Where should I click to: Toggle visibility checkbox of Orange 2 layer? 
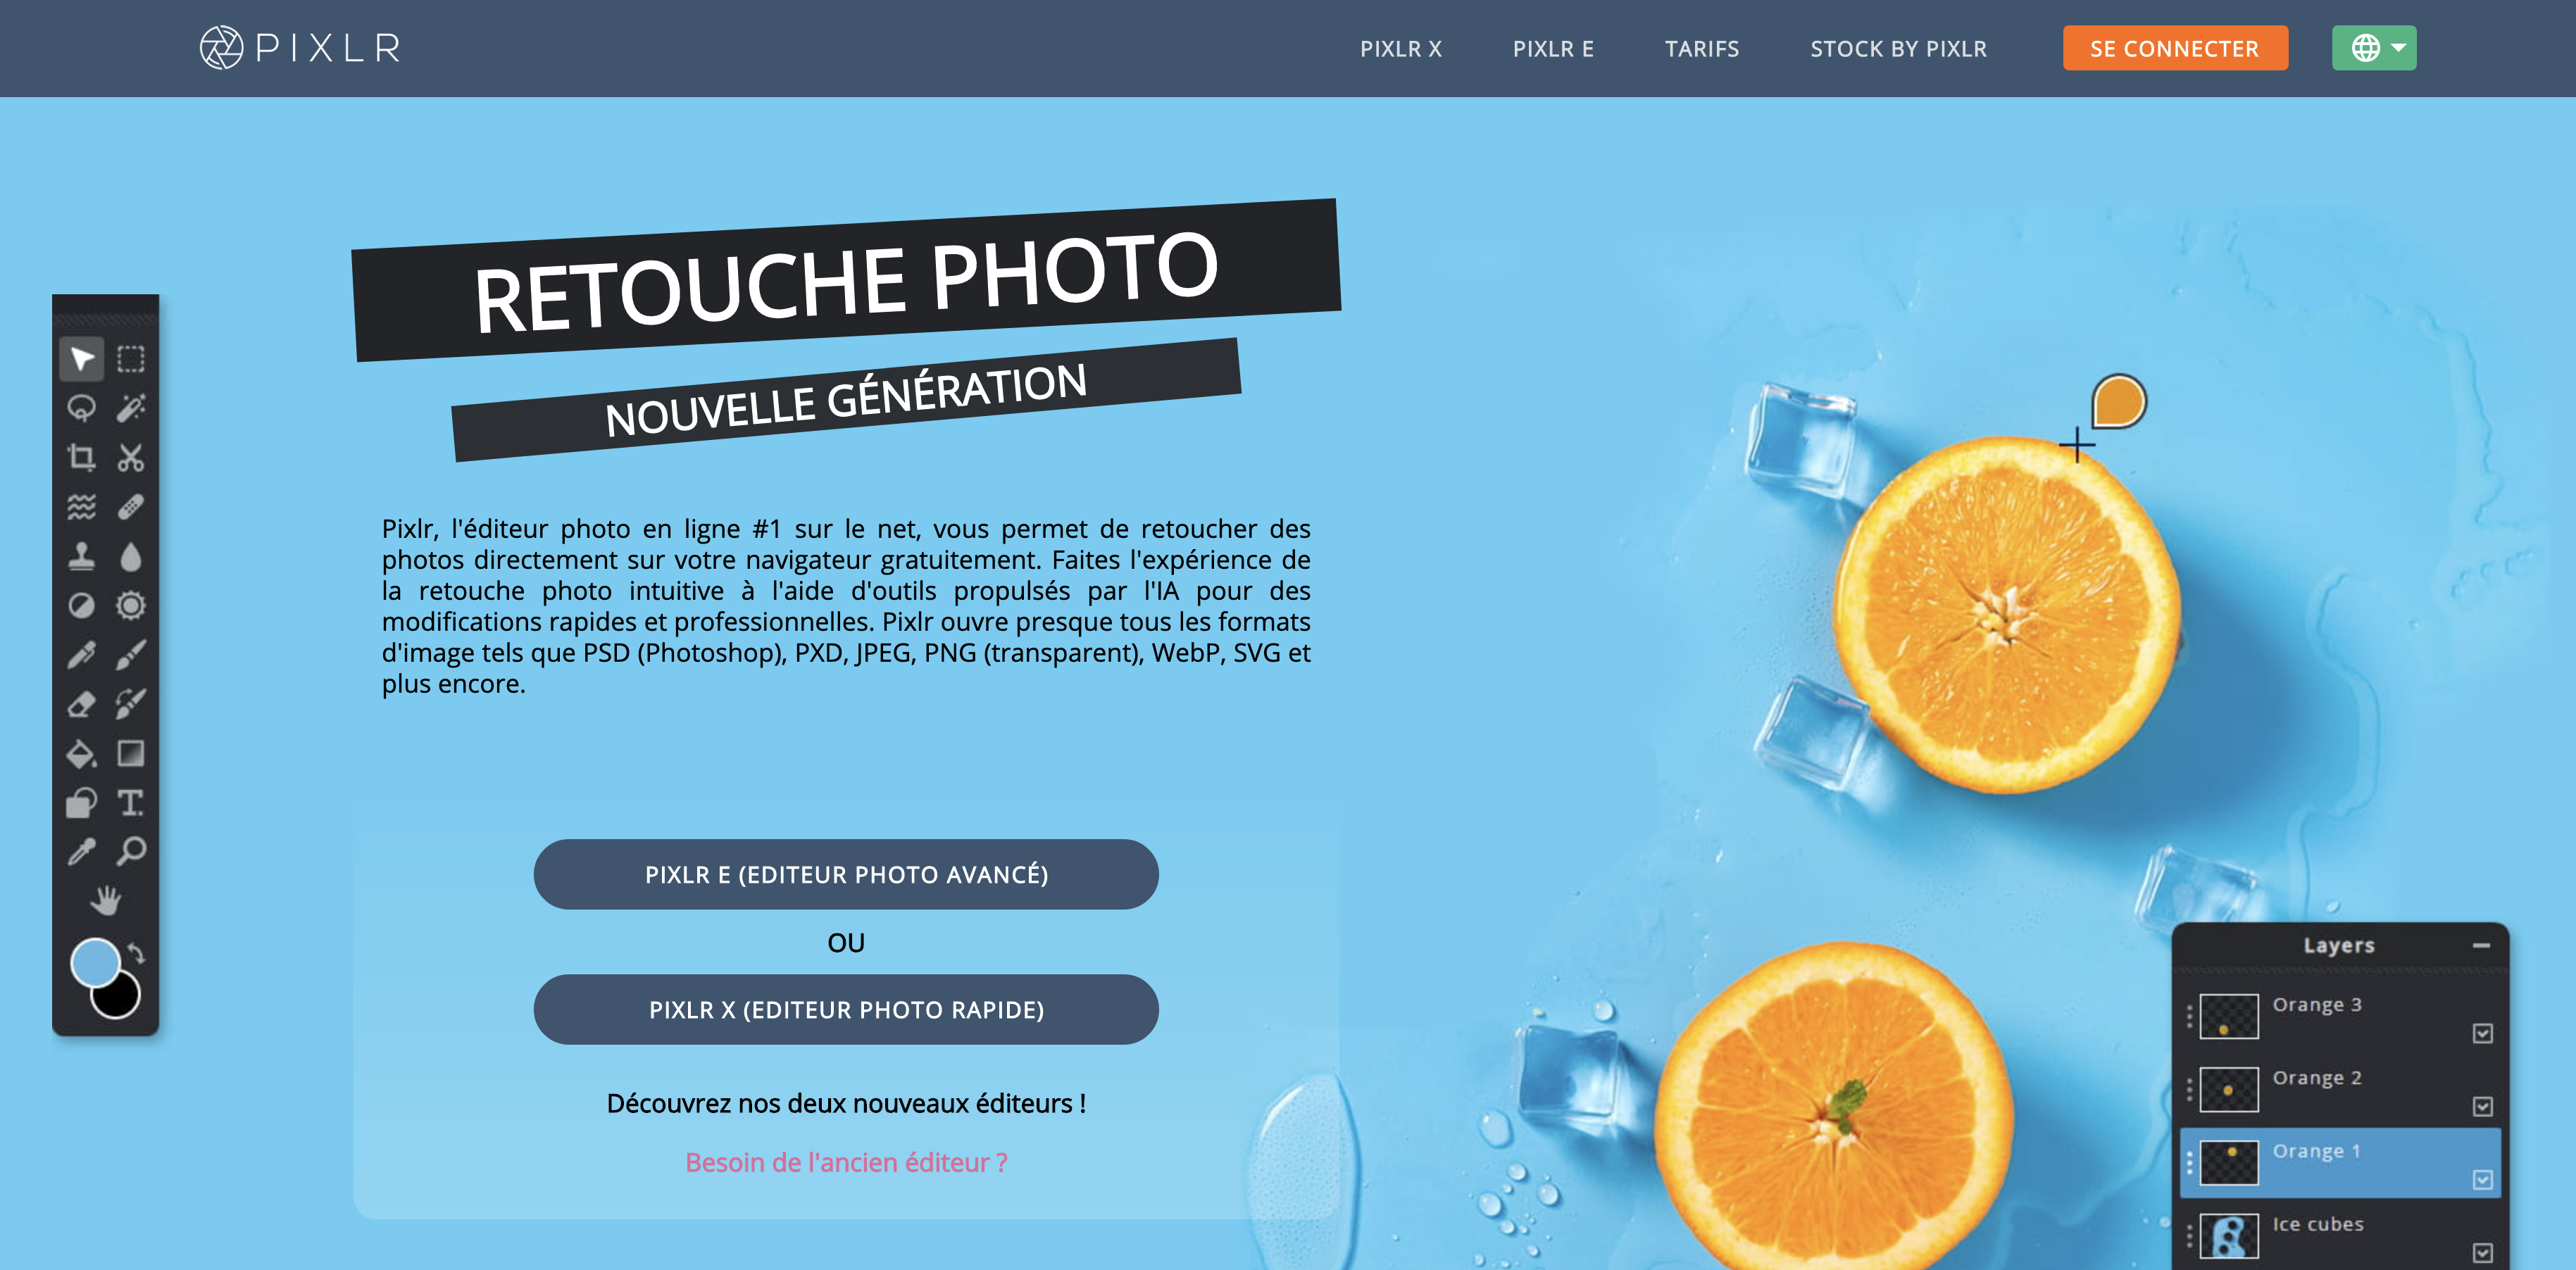point(2482,1106)
